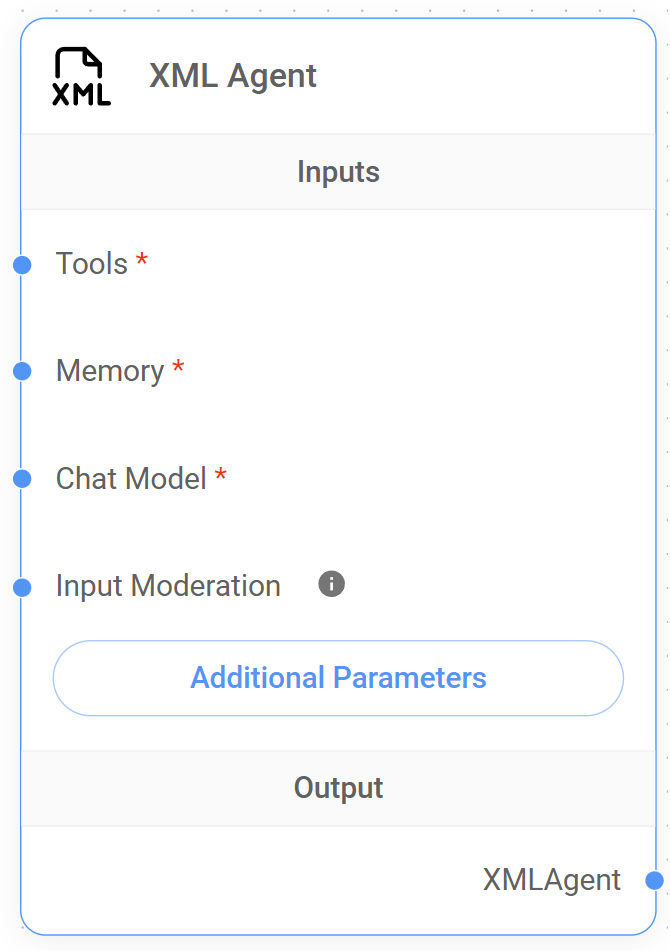Viewport: 670px width, 951px height.
Task: Click the Tools input label
Action: [x=92, y=264]
